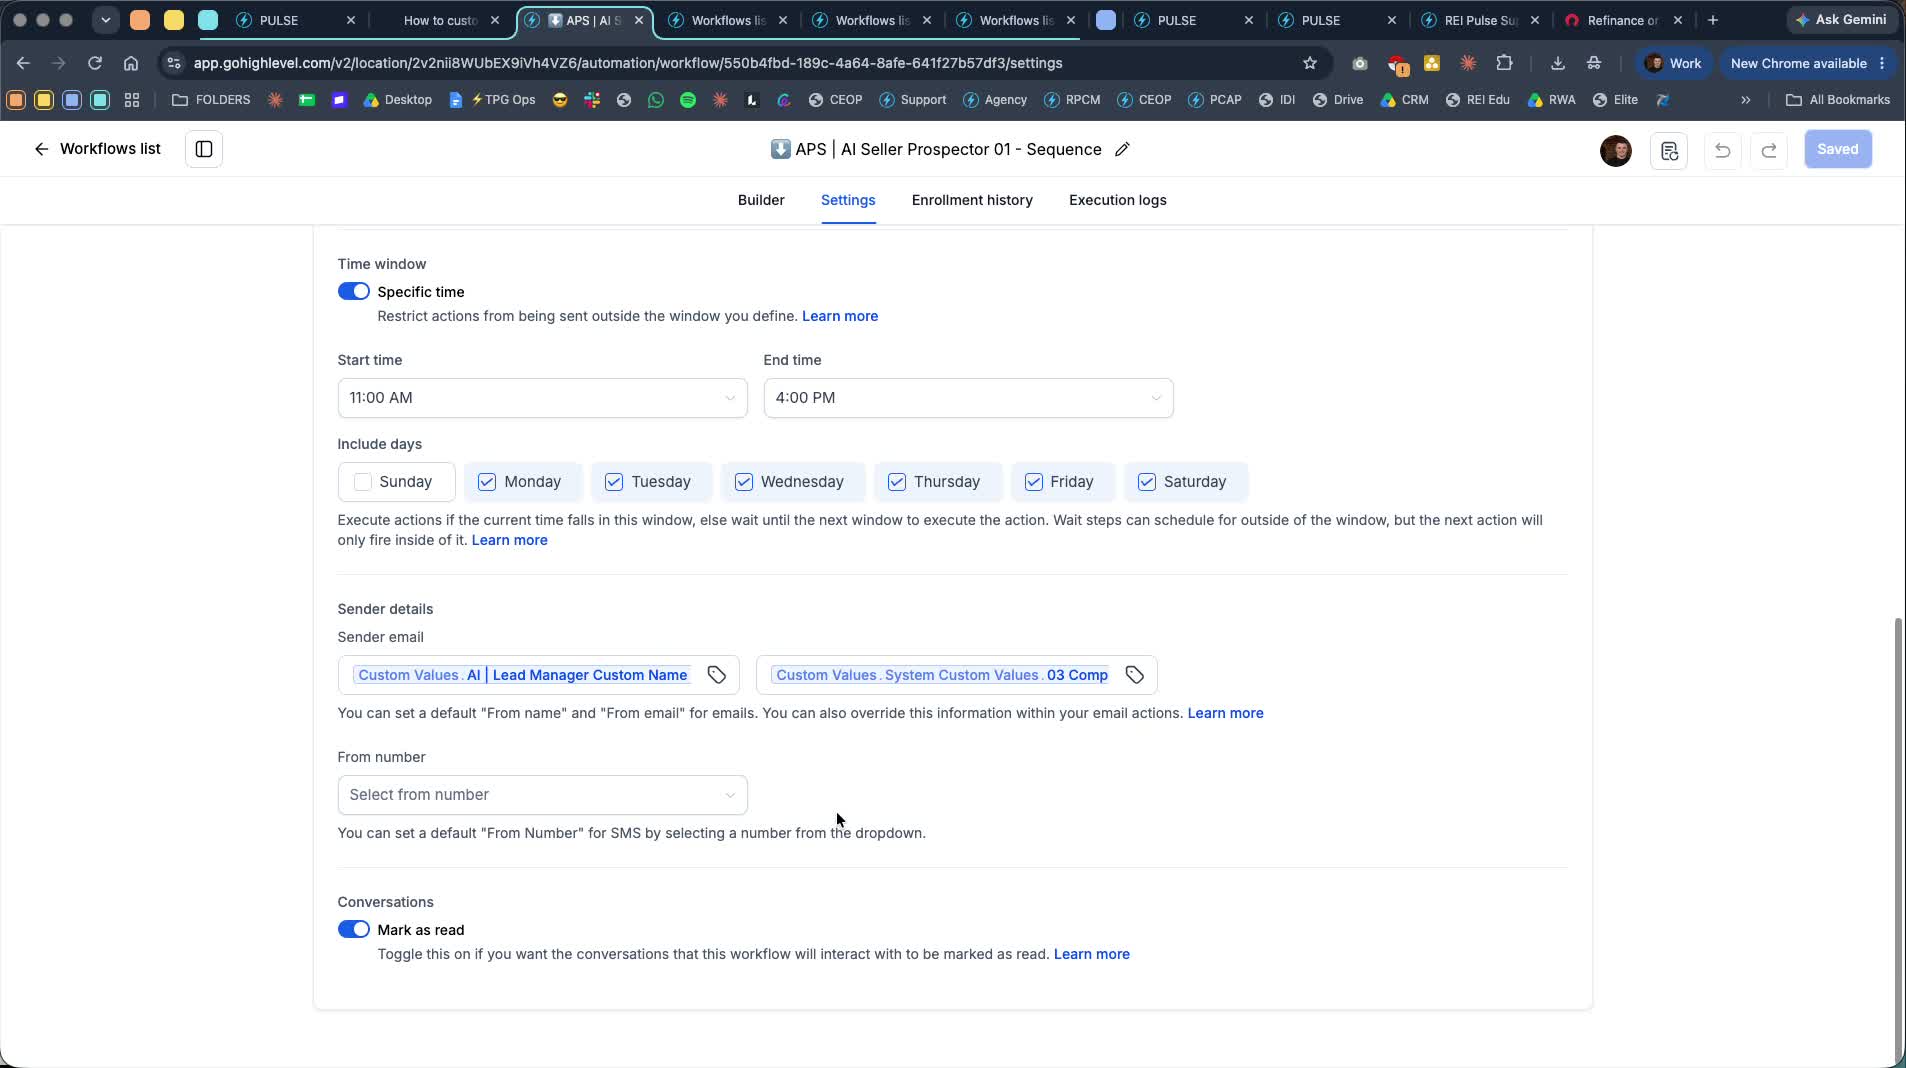Viewport: 1906px width, 1068px height.
Task: Click the Saved button
Action: click(x=1838, y=149)
